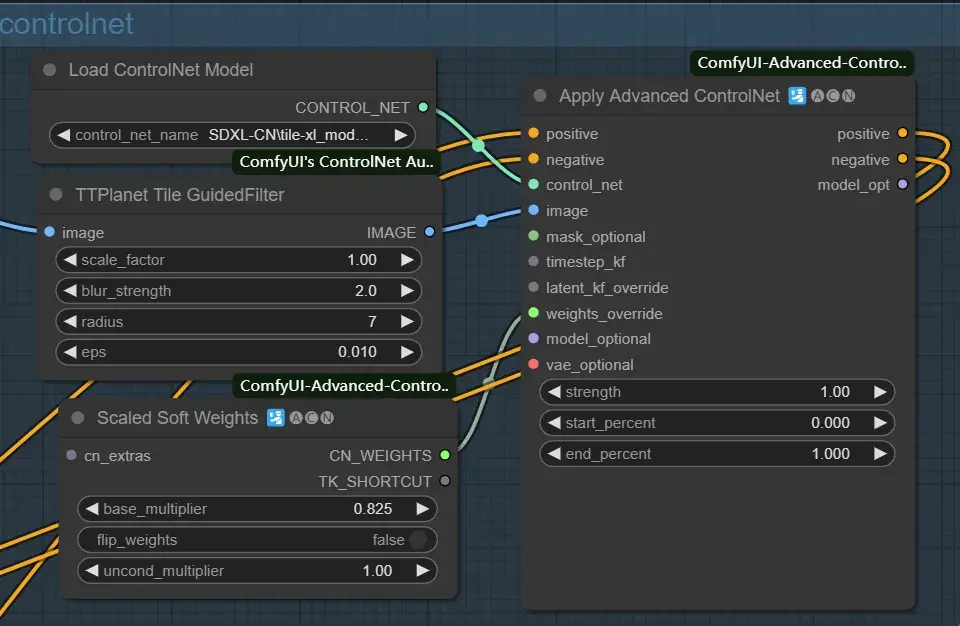Click the IMAGE output socket of GuidedFilter

[x=430, y=232]
